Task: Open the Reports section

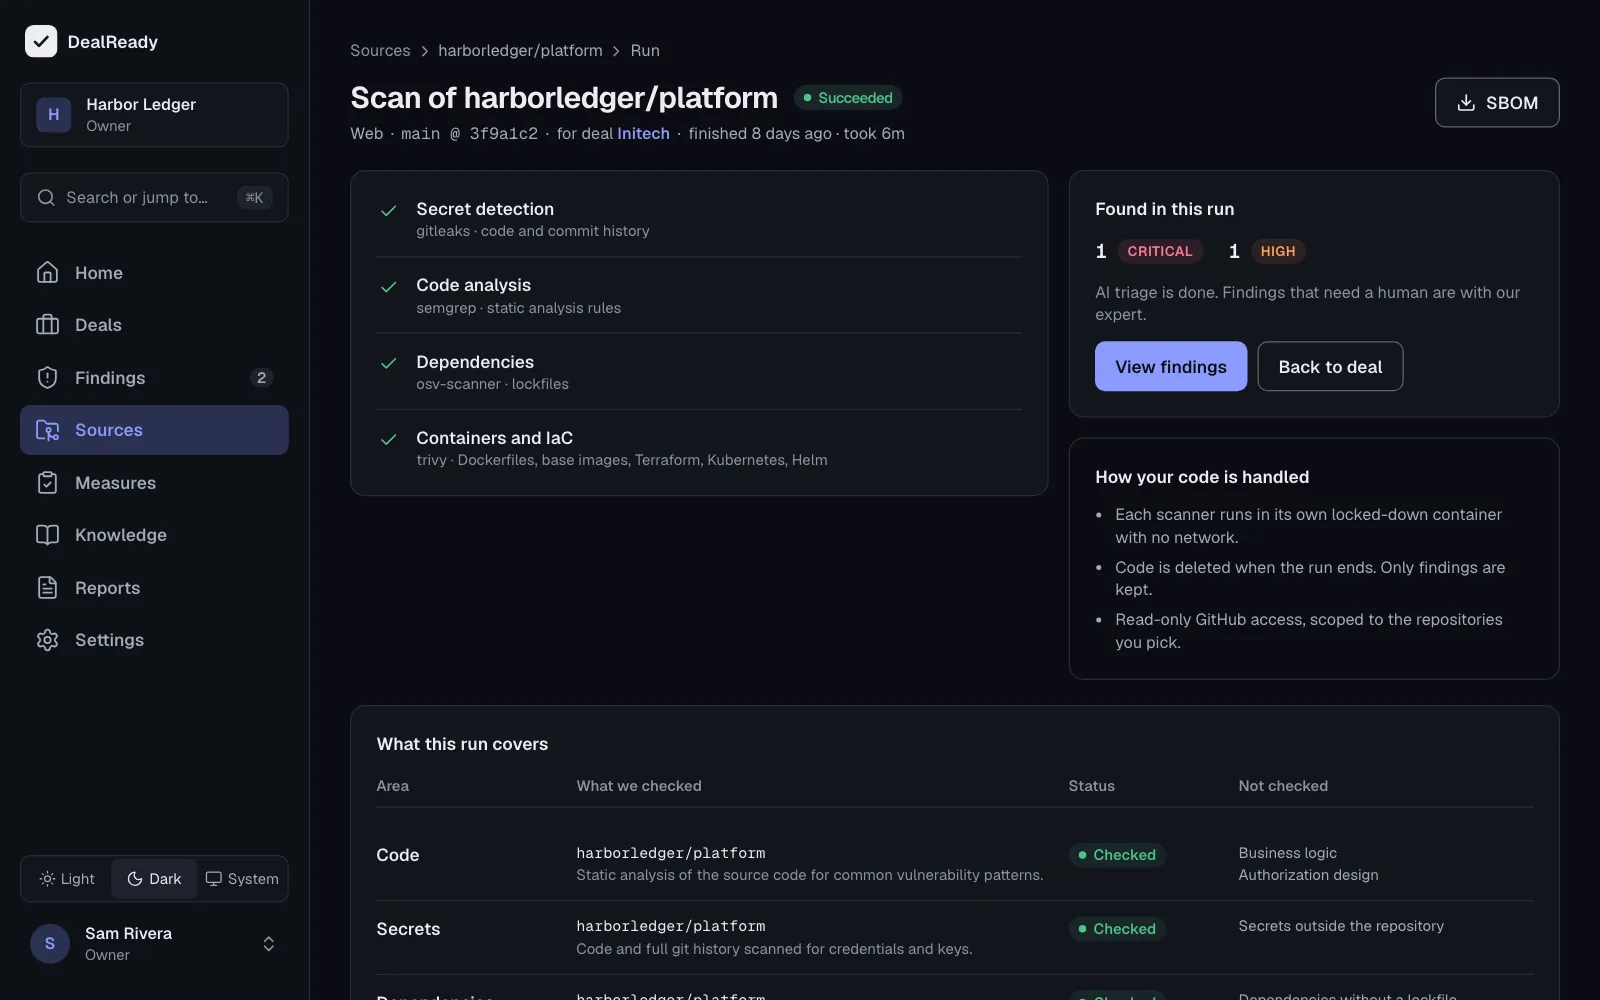Action: 154,588
